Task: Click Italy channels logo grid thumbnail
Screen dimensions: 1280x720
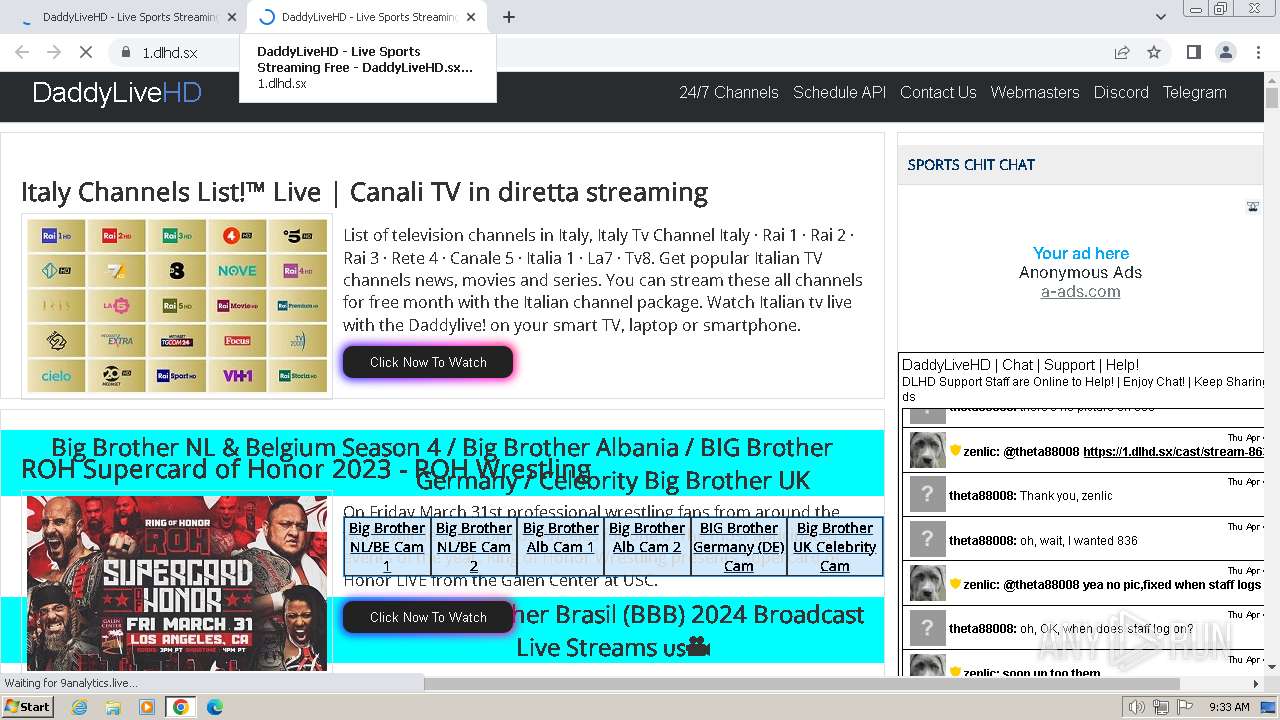Action: [x=177, y=306]
